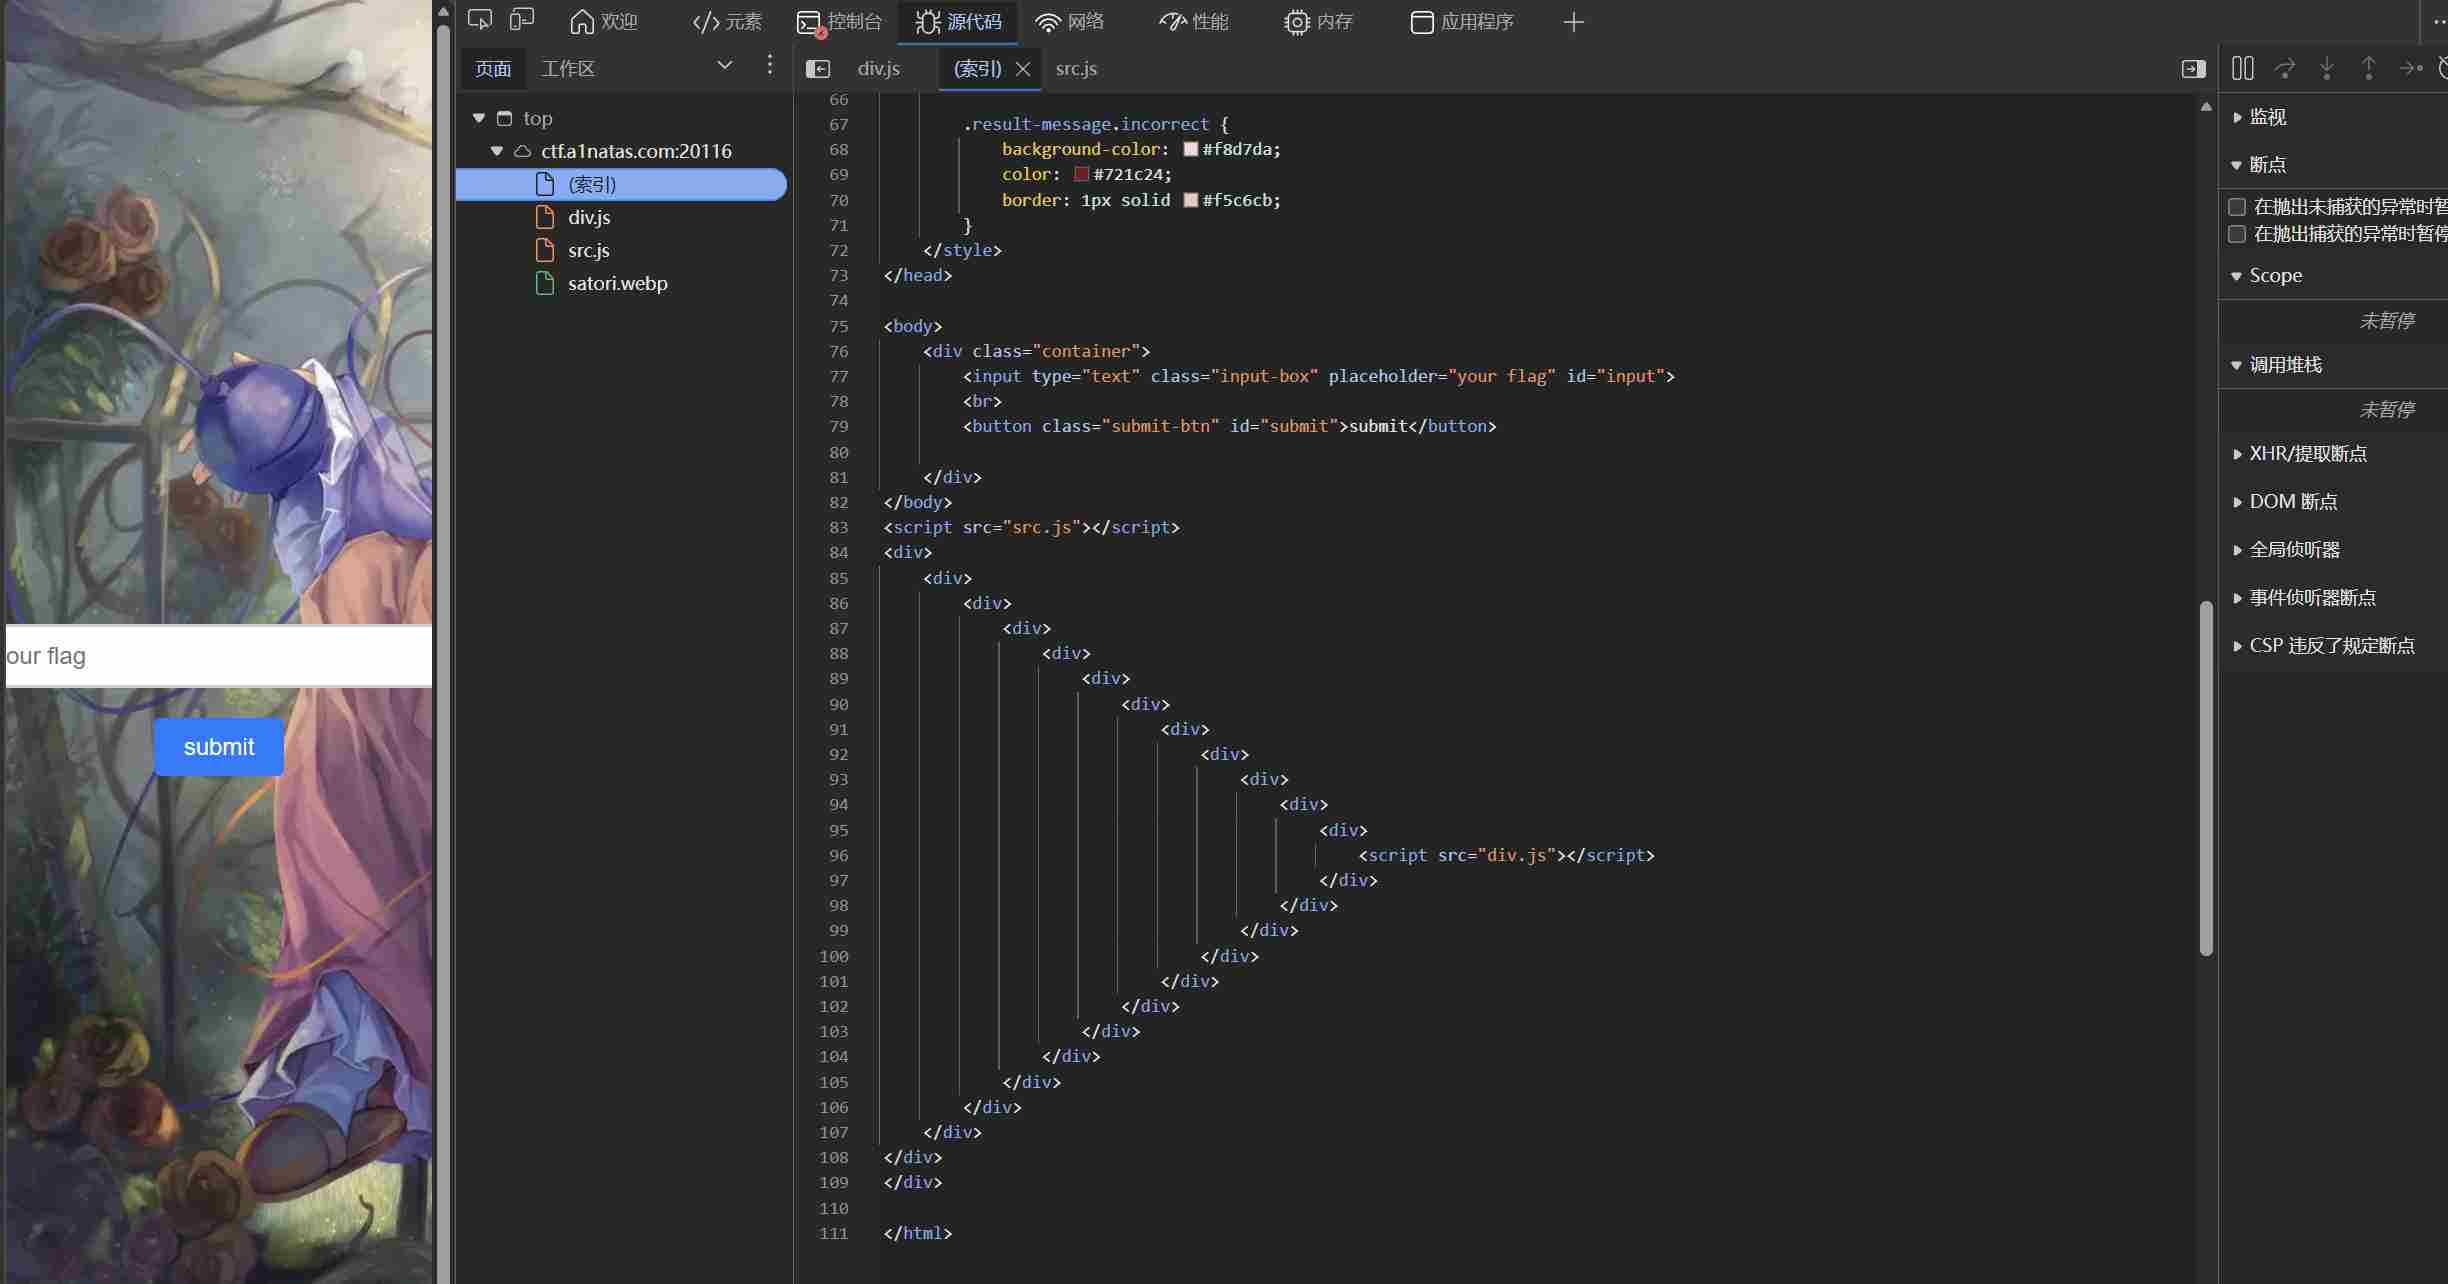Select the (索引) file in the tree
Screen dimensions: 2448x1284
(621, 184)
